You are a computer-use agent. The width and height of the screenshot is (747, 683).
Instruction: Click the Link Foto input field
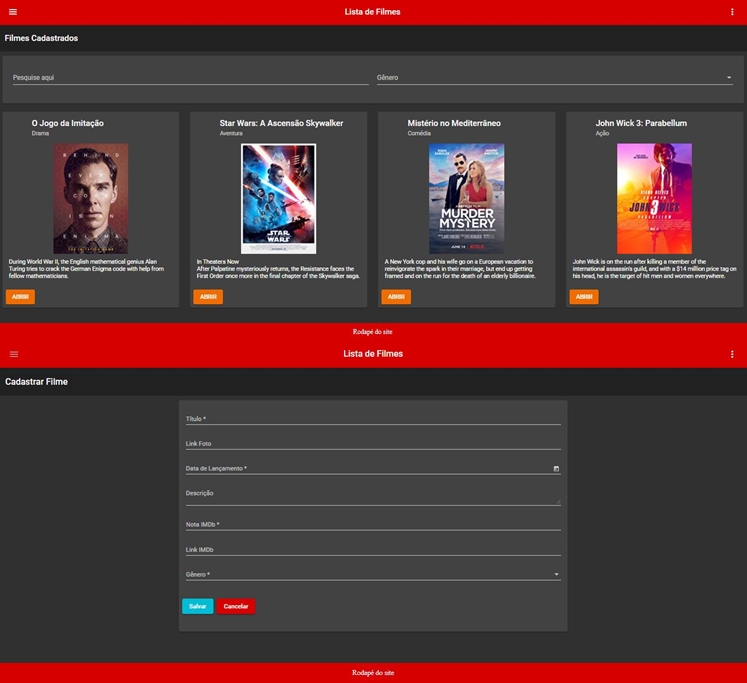(373, 443)
